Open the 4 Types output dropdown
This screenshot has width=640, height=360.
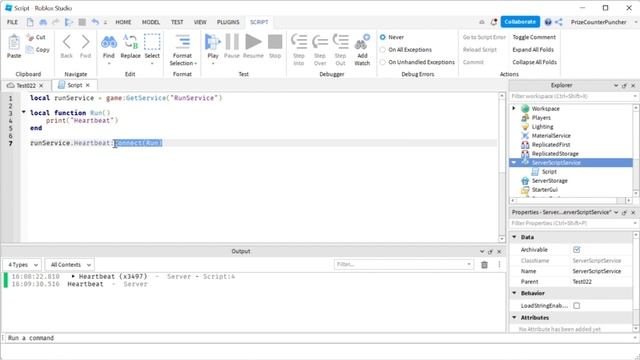pos(22,264)
